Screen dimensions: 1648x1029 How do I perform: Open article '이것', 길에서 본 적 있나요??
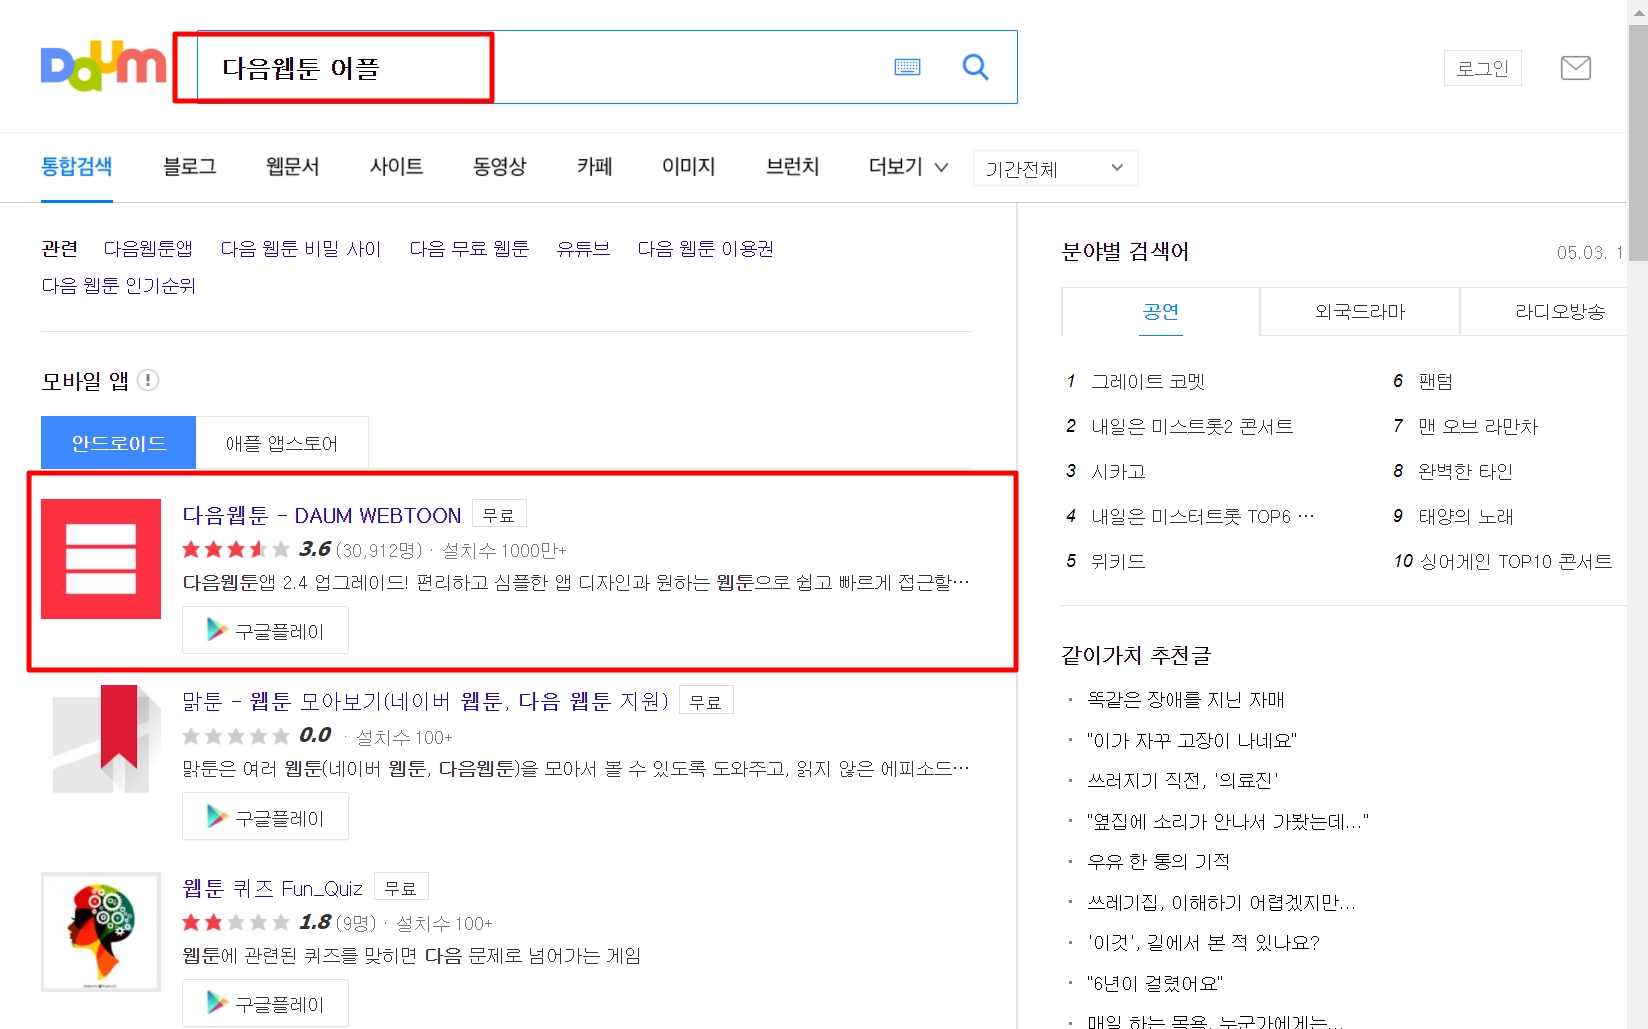pyautogui.click(x=1203, y=942)
